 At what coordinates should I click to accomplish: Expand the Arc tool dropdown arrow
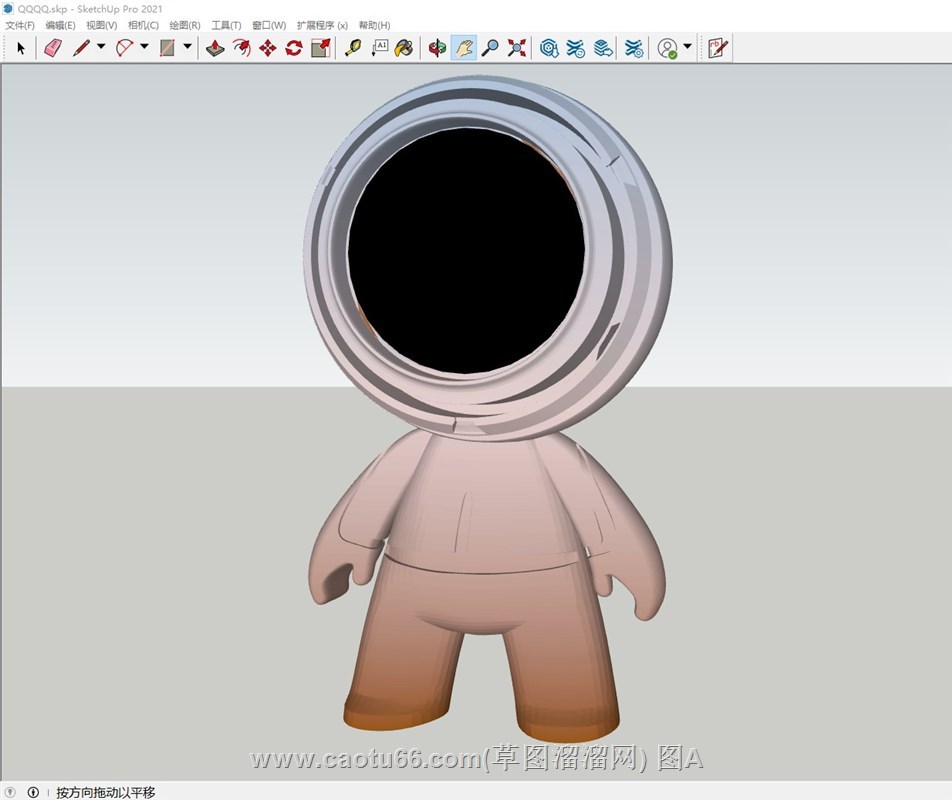pos(144,47)
